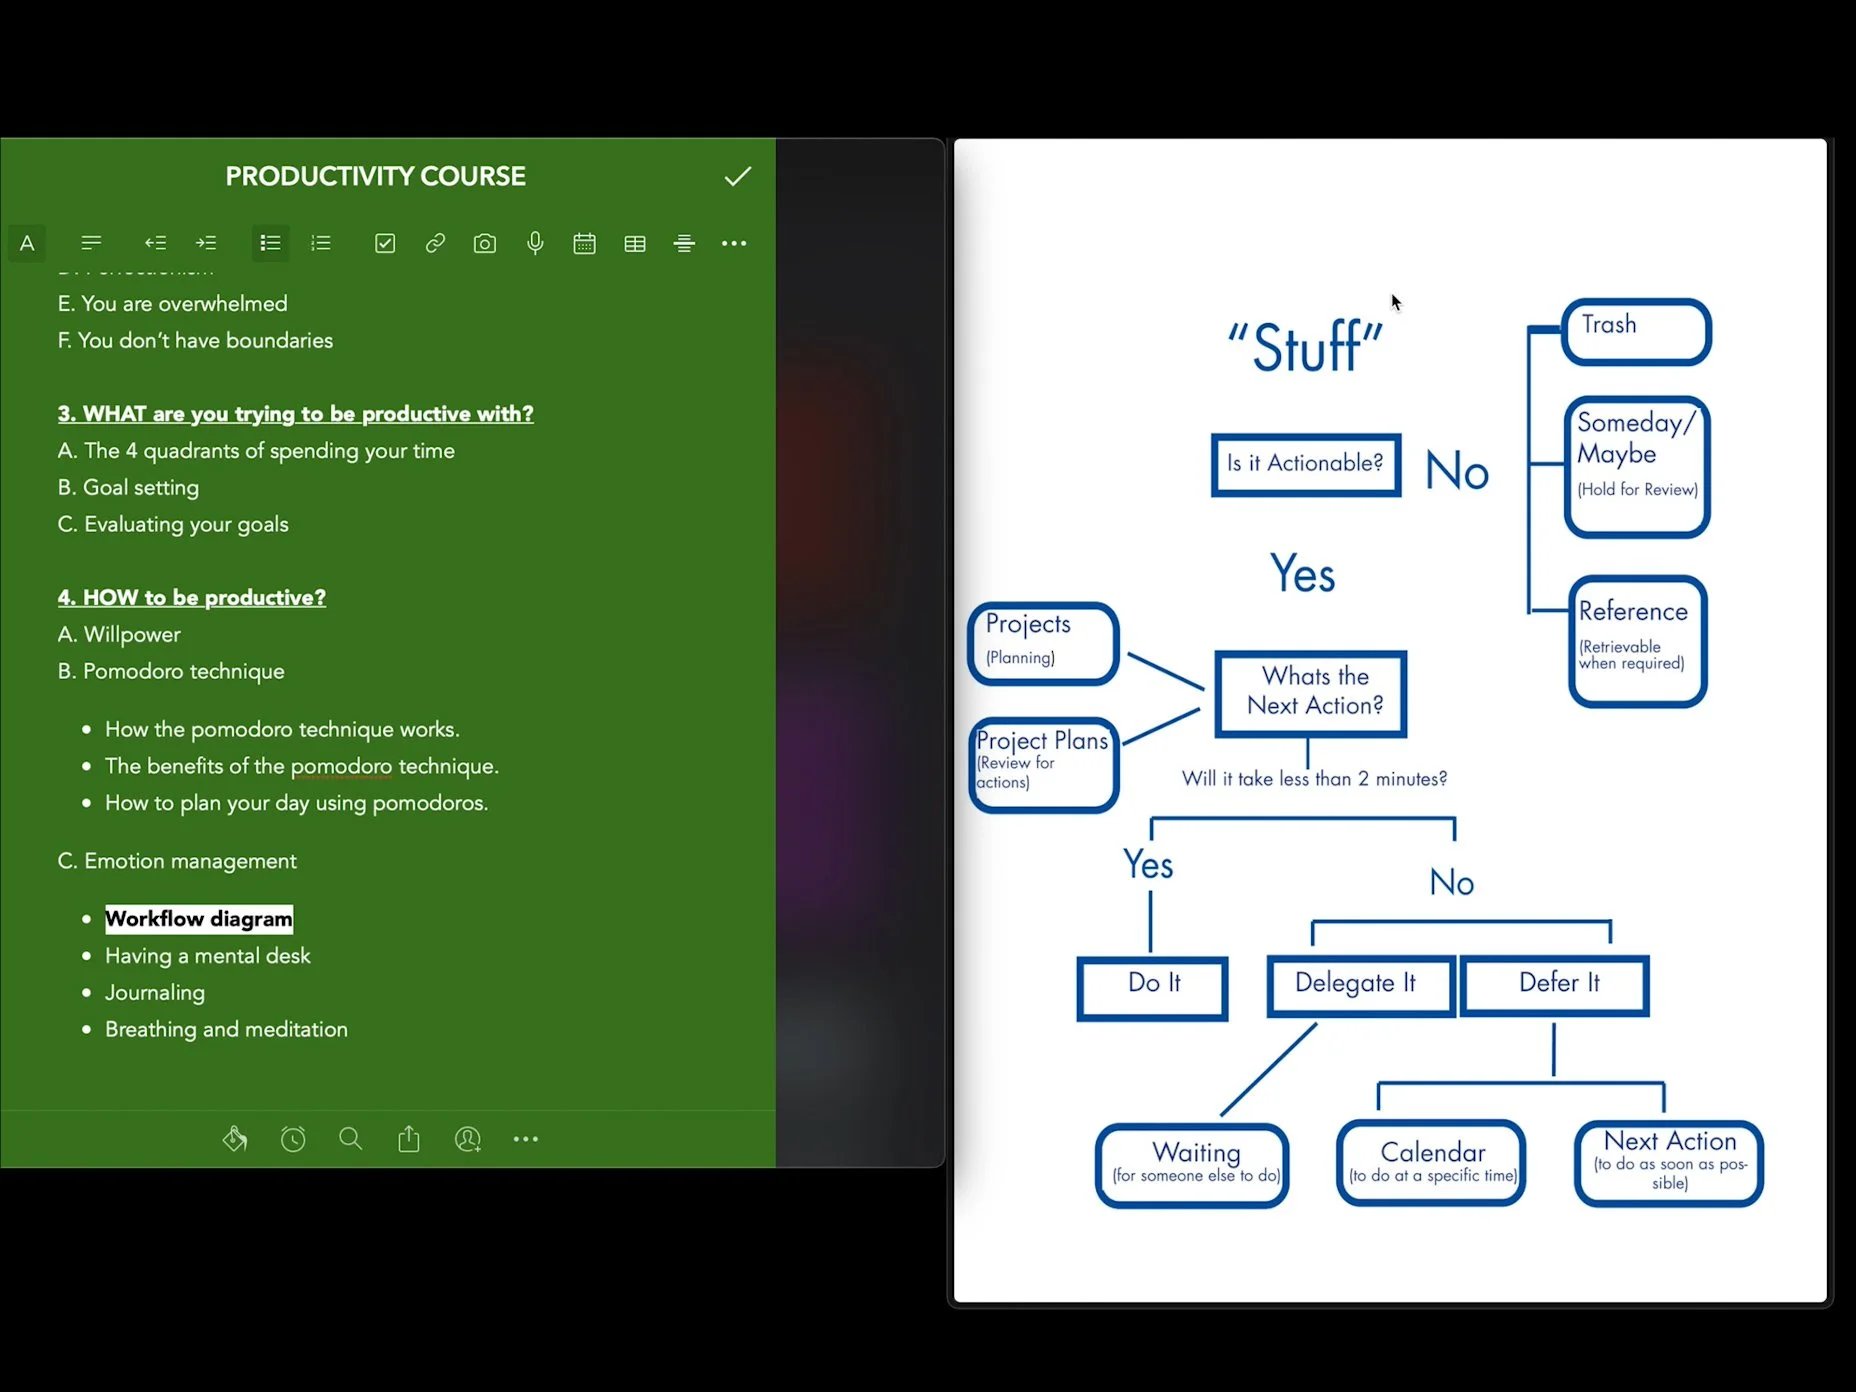
Task: Click the line 'A. Willpower'
Action: (119, 635)
